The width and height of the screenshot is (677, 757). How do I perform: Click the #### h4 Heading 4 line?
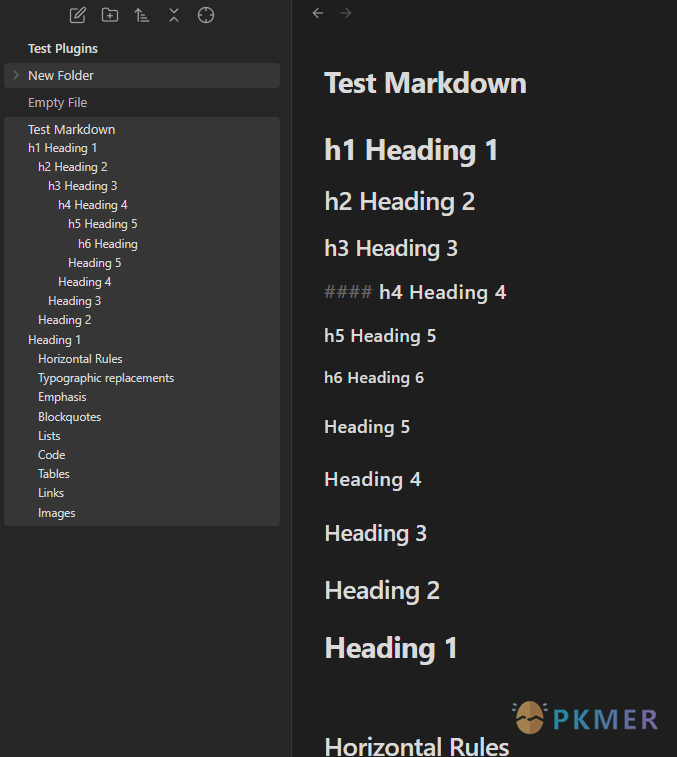tap(415, 292)
